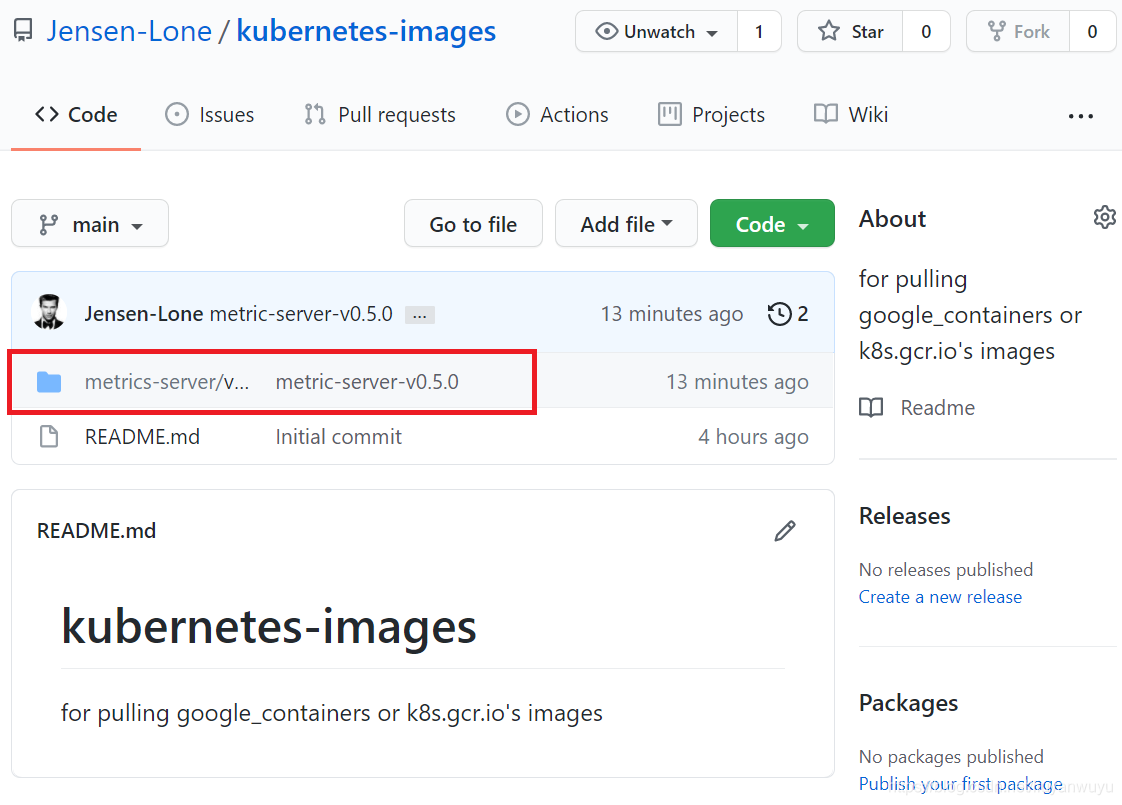The width and height of the screenshot is (1122, 805).
Task: Fork the repository
Action: (1018, 31)
